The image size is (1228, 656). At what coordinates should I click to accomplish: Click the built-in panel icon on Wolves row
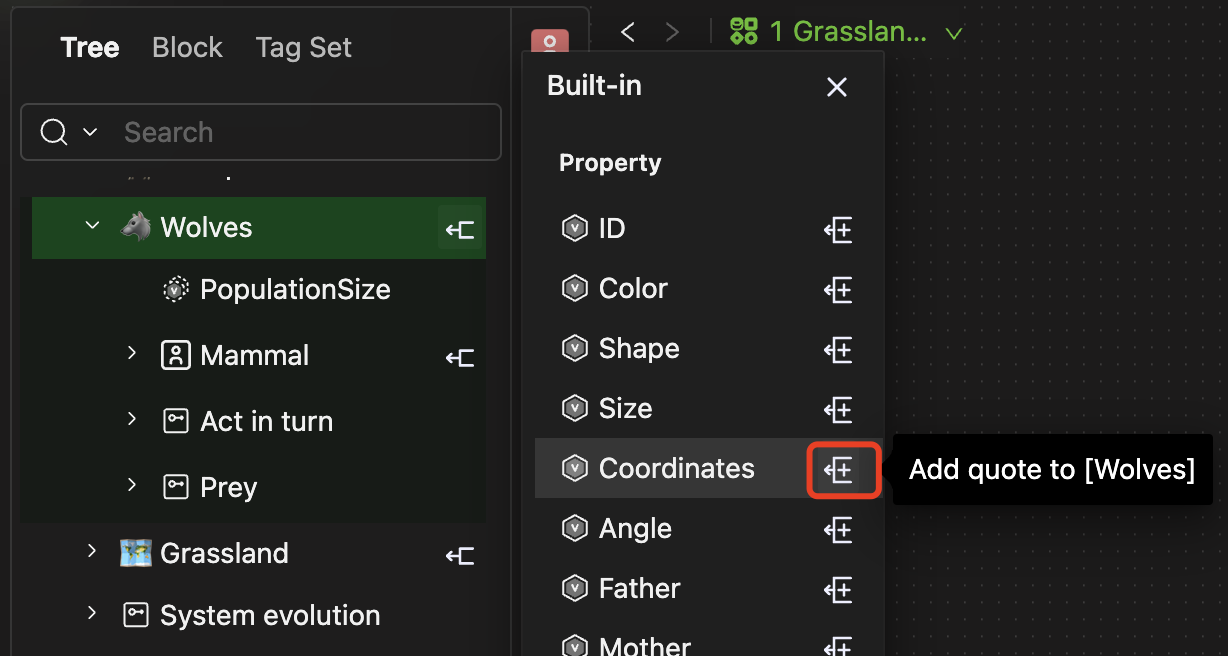click(460, 229)
